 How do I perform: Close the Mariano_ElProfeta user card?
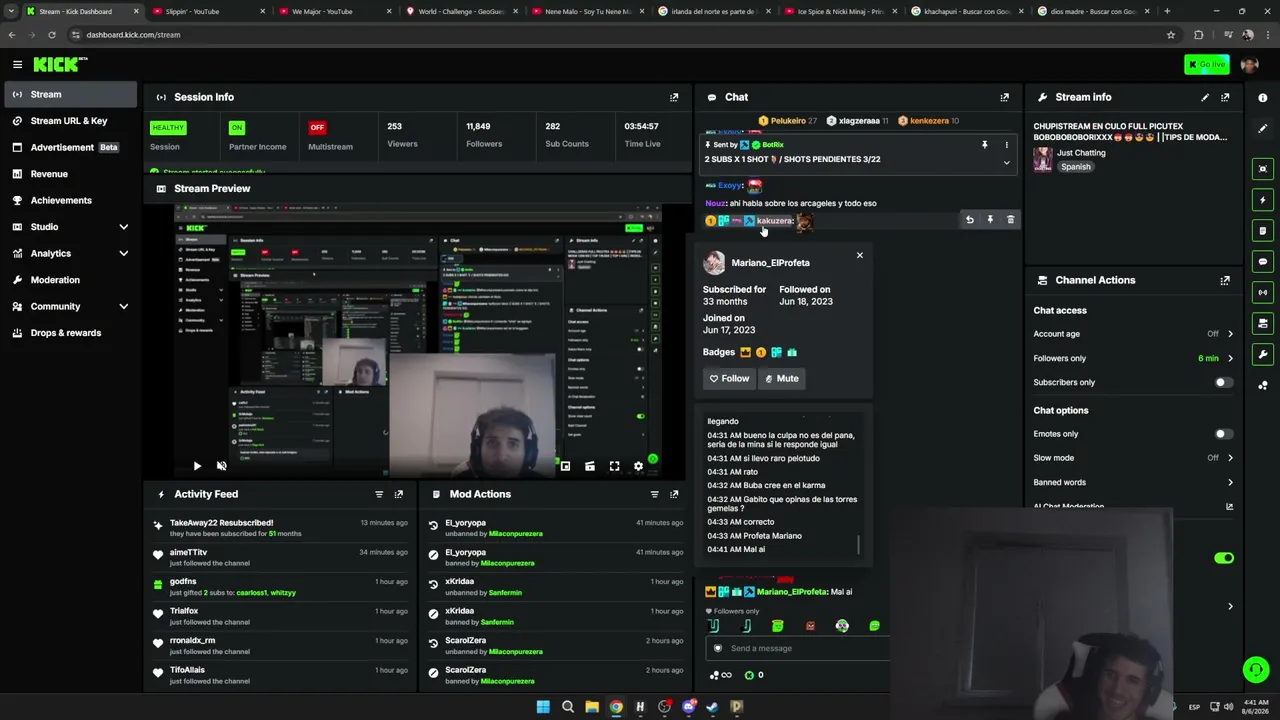pyautogui.click(x=859, y=255)
